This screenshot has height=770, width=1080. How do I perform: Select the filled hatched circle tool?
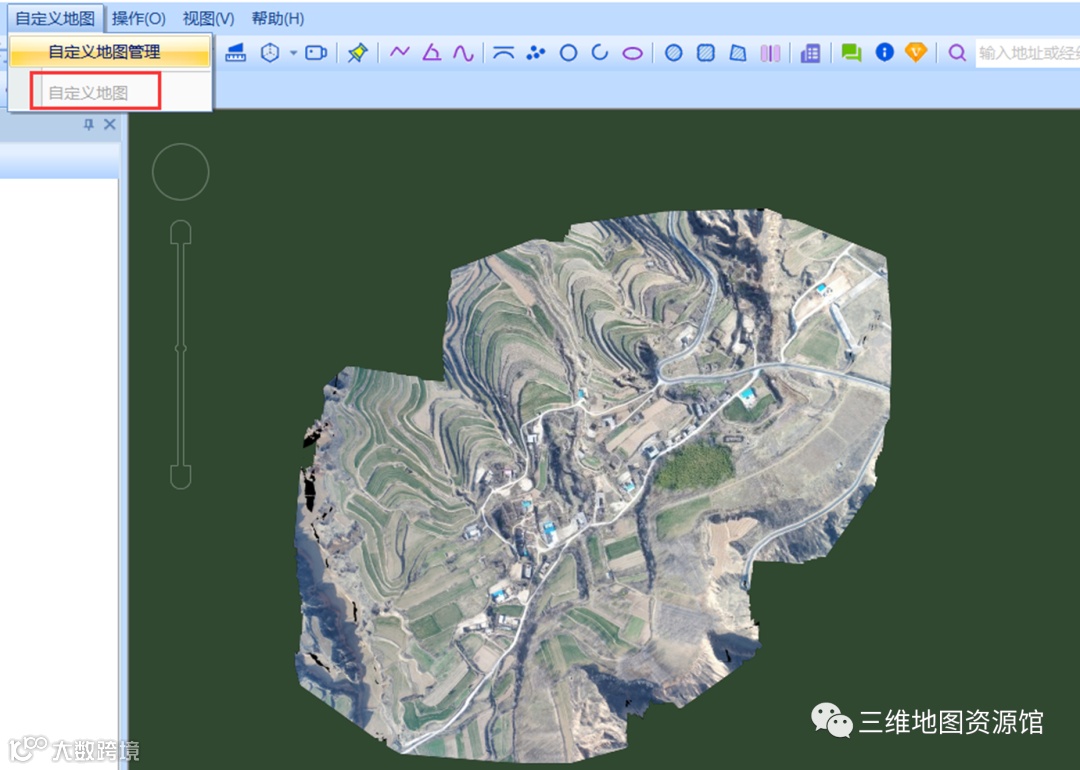pyautogui.click(x=674, y=53)
